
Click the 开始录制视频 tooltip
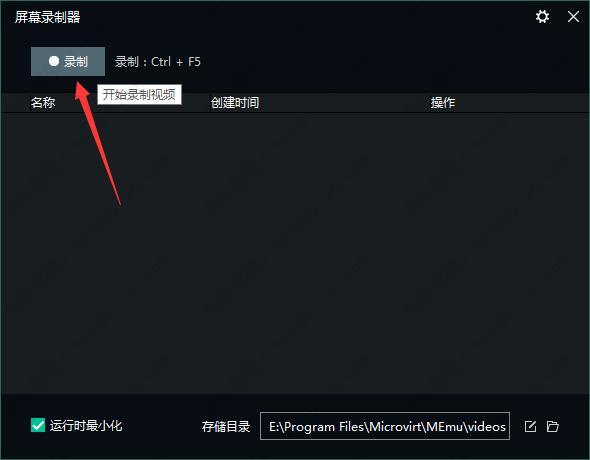point(139,94)
